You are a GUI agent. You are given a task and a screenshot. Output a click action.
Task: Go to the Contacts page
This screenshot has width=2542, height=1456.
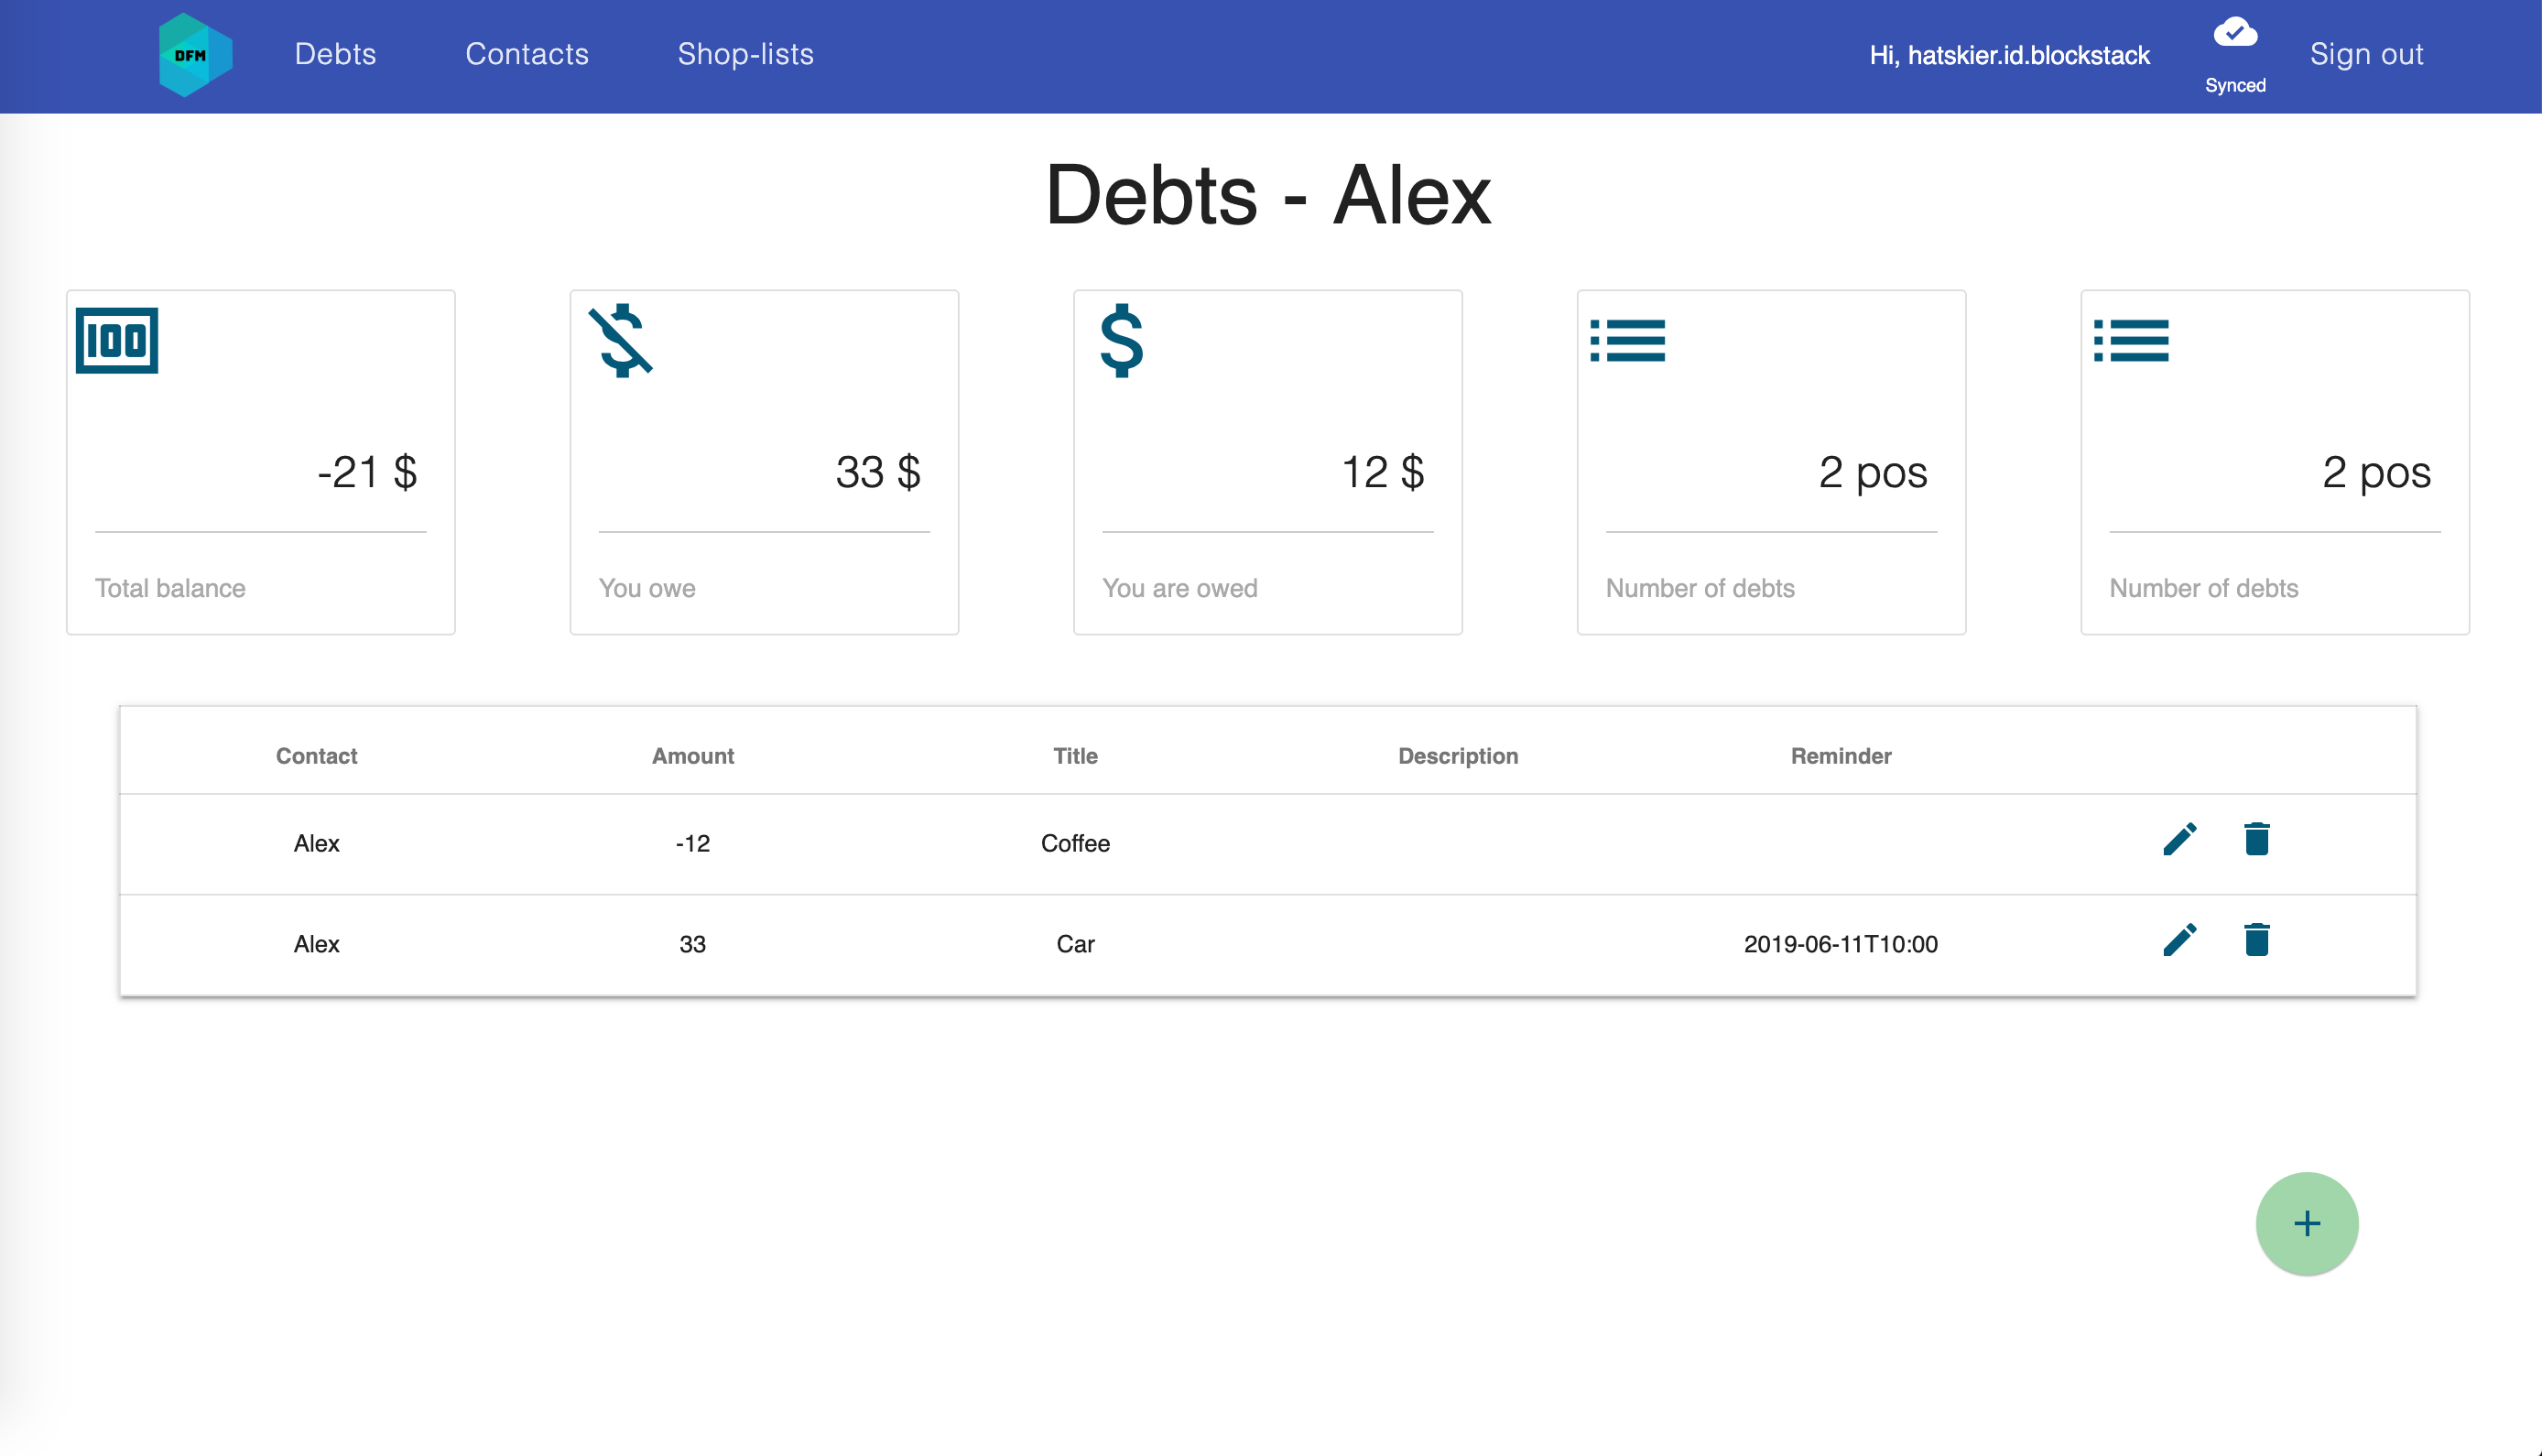pos(527,54)
